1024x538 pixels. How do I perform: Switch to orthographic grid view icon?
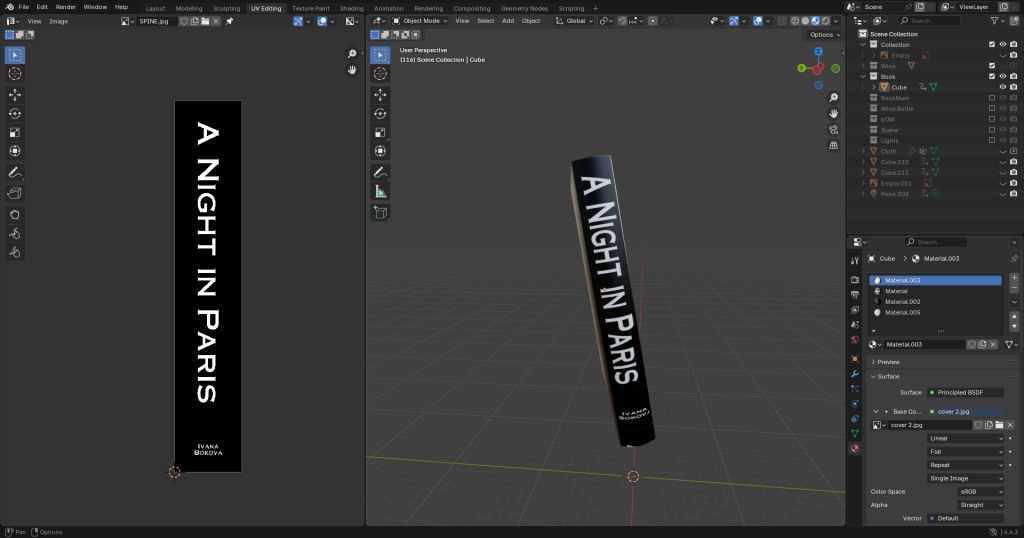(x=833, y=145)
